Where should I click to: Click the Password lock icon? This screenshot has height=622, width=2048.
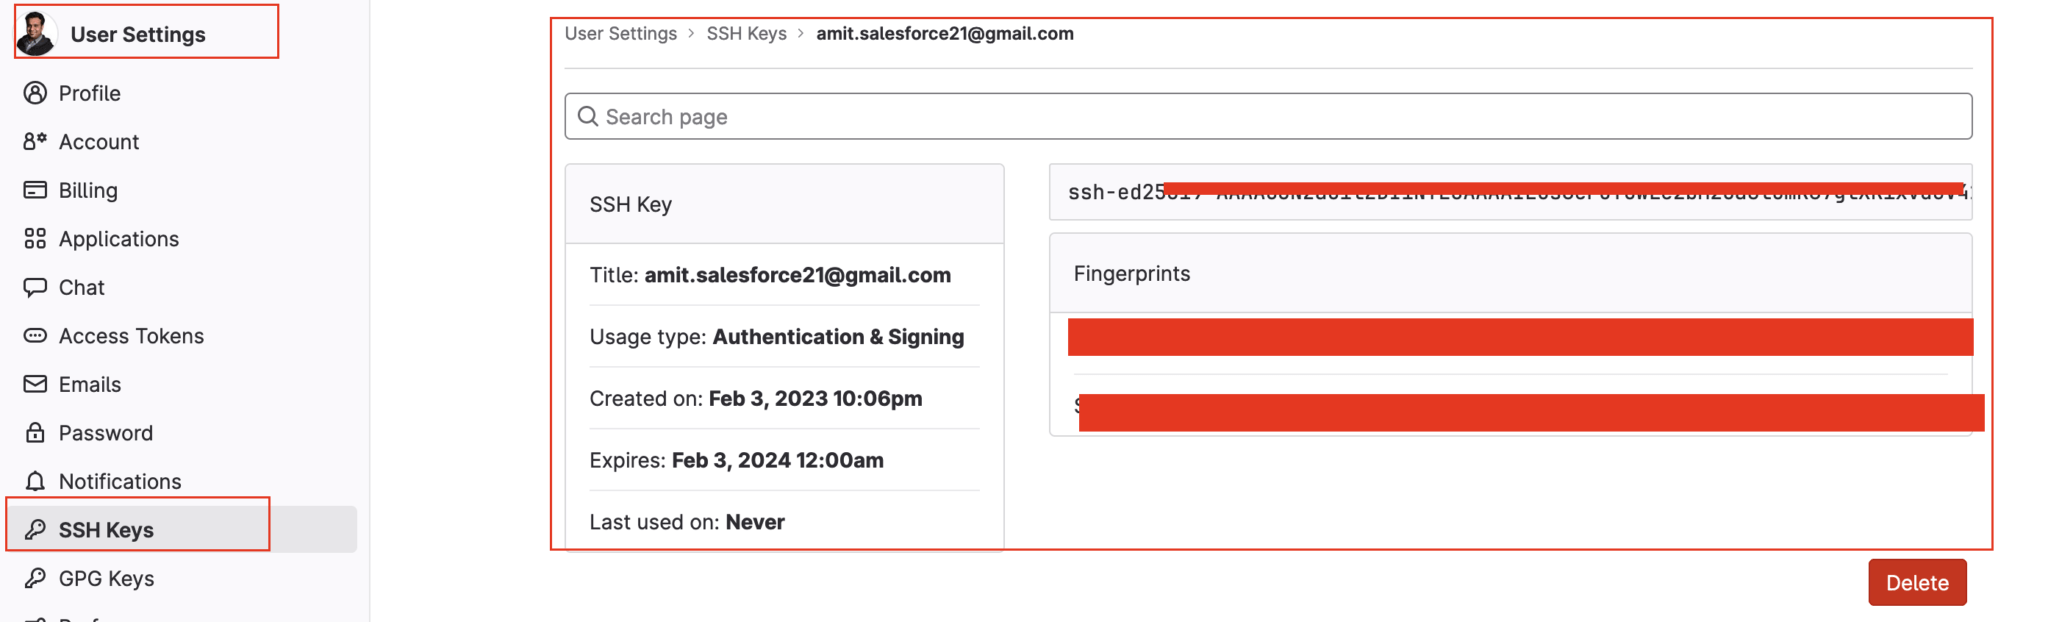click(x=35, y=433)
